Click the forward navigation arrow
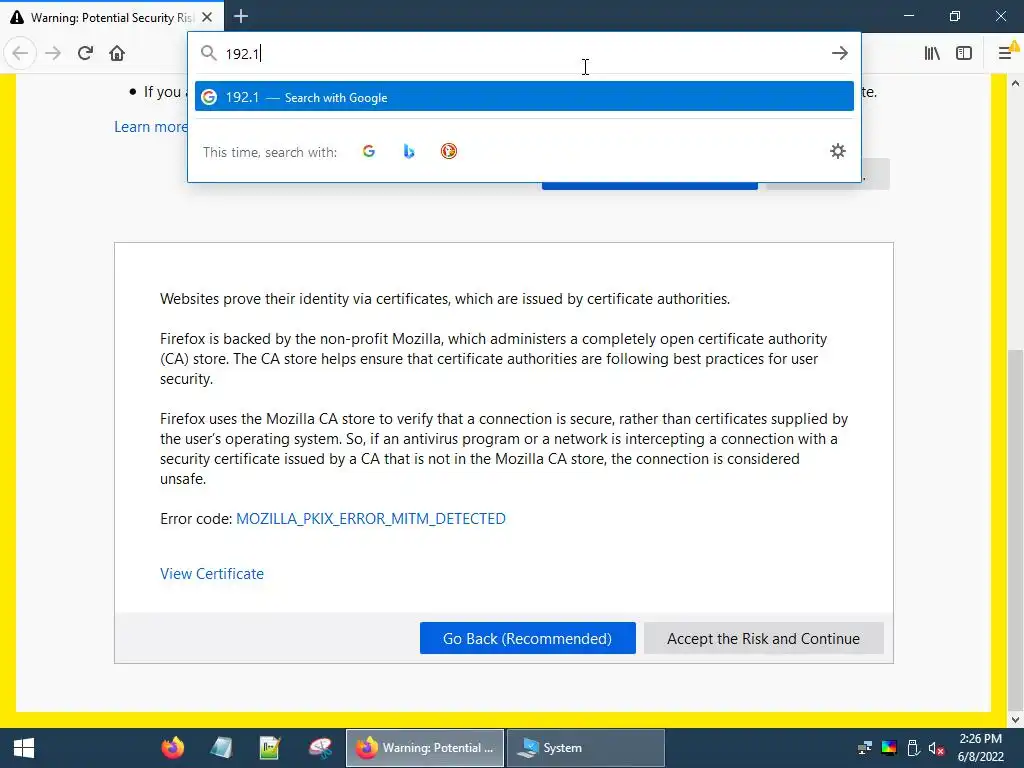Screen dimensions: 1024x768 pos(53,53)
